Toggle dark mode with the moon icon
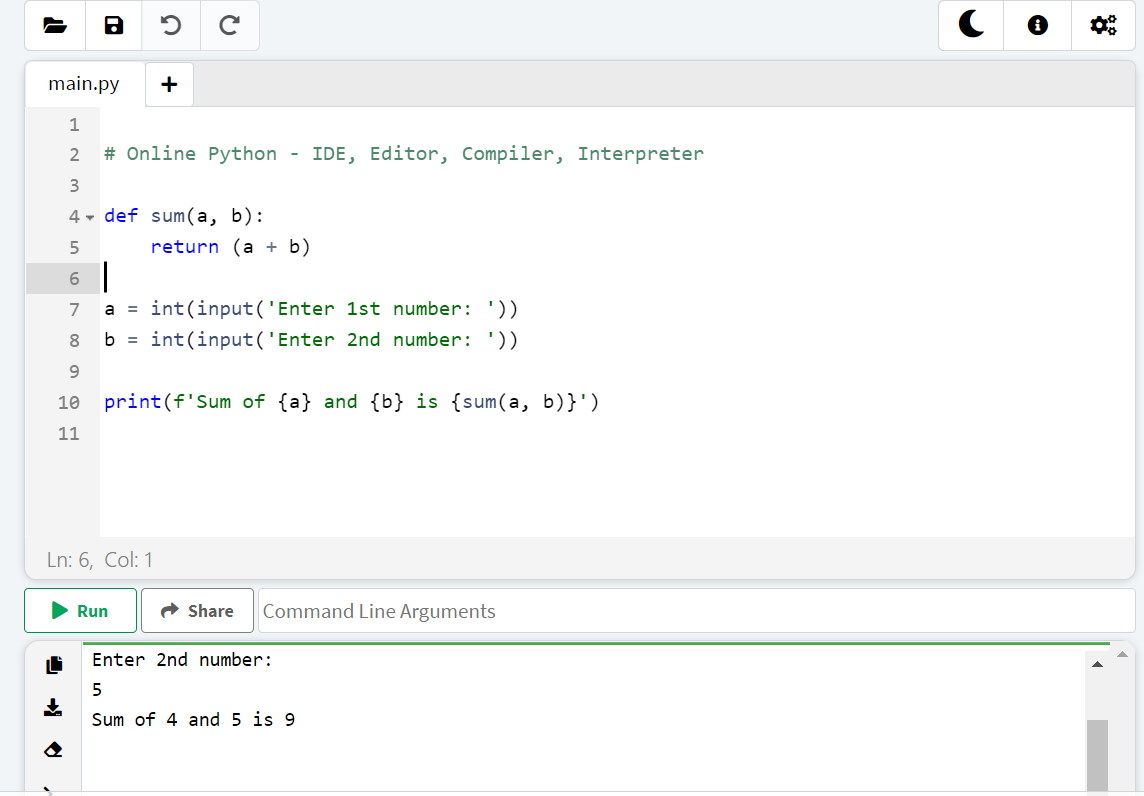The image size is (1144, 796). (971, 26)
